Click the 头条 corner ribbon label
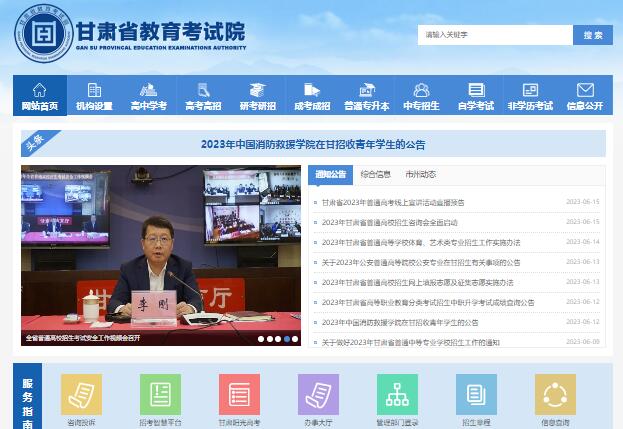This screenshot has width=623, height=429. [x=35, y=141]
